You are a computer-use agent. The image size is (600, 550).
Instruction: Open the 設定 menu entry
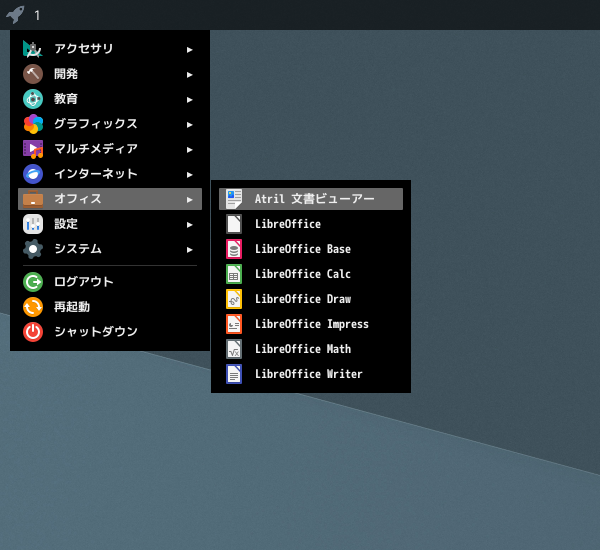click(x=110, y=224)
